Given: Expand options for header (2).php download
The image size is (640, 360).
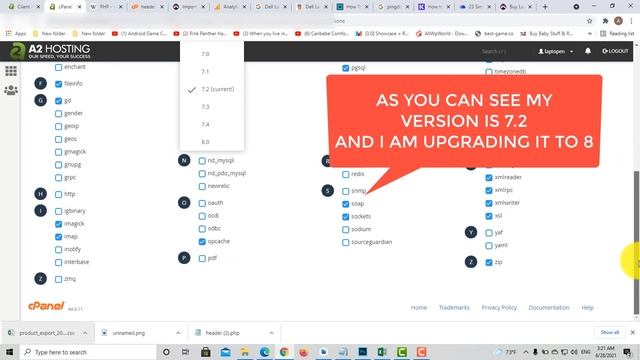Looking at the screenshot, I should [x=271, y=333].
